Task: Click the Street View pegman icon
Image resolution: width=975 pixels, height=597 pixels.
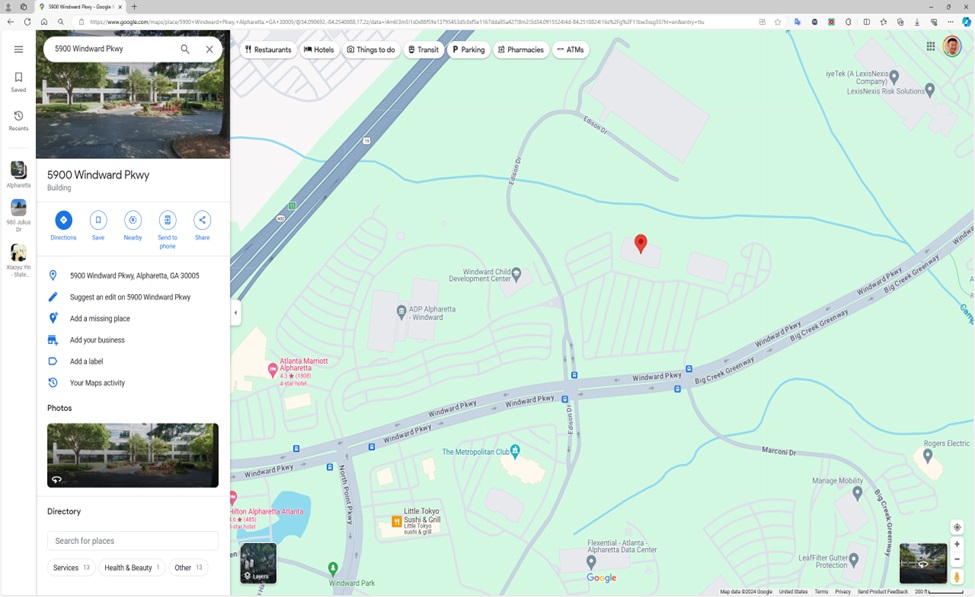Action: pos(957,576)
